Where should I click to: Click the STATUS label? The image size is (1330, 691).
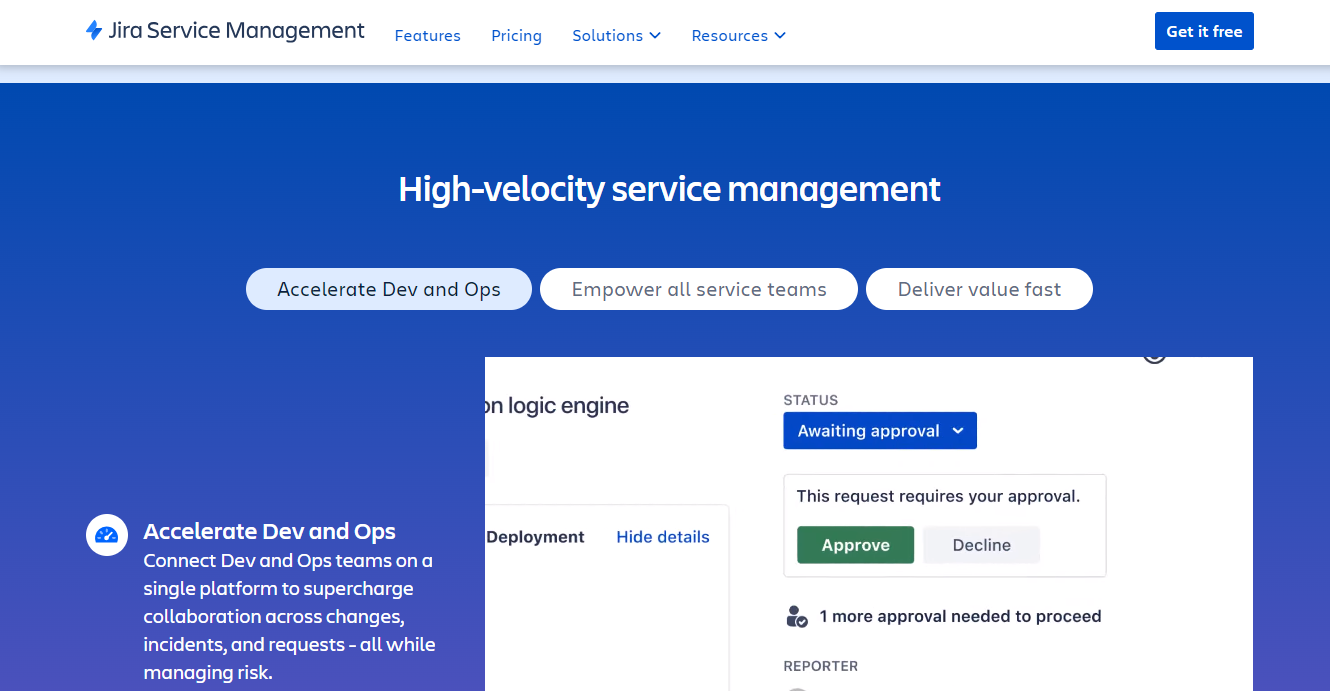811,400
